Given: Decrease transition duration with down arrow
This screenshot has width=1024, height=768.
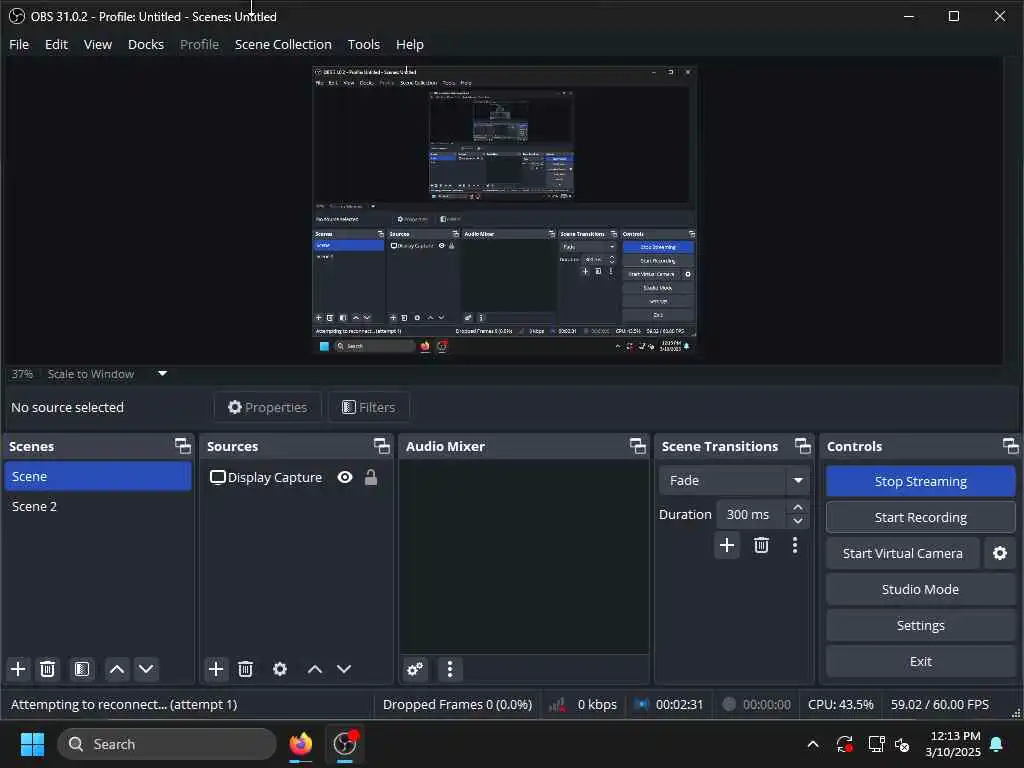Looking at the screenshot, I should pyautogui.click(x=797, y=521).
